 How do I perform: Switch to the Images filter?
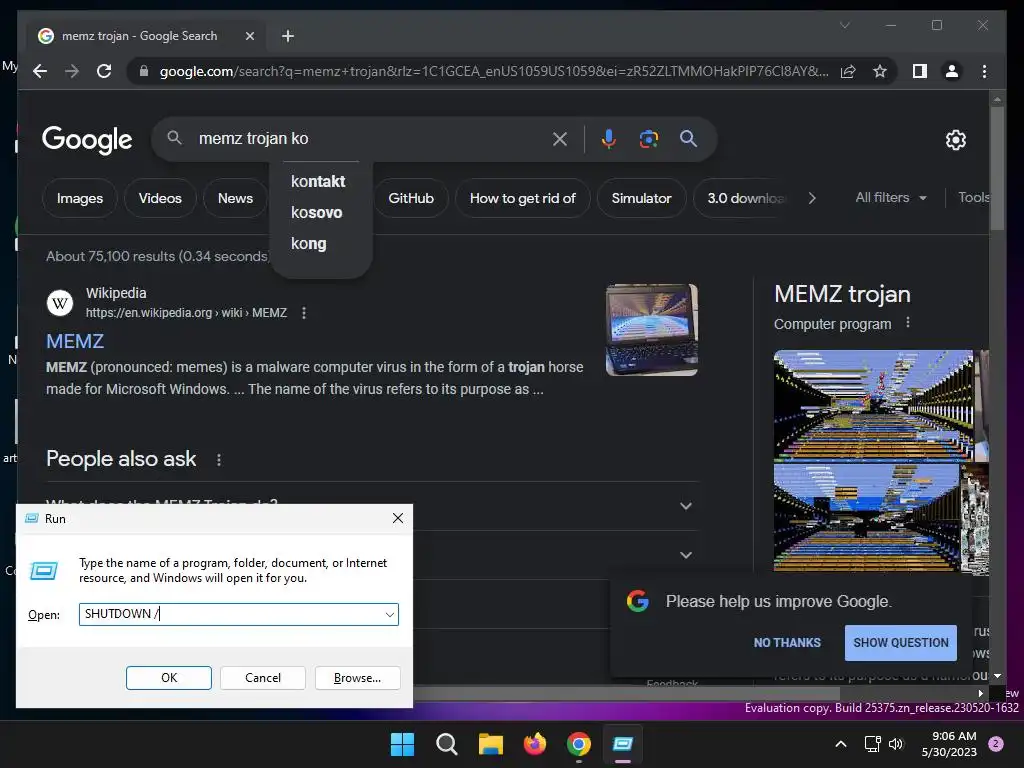[80, 198]
